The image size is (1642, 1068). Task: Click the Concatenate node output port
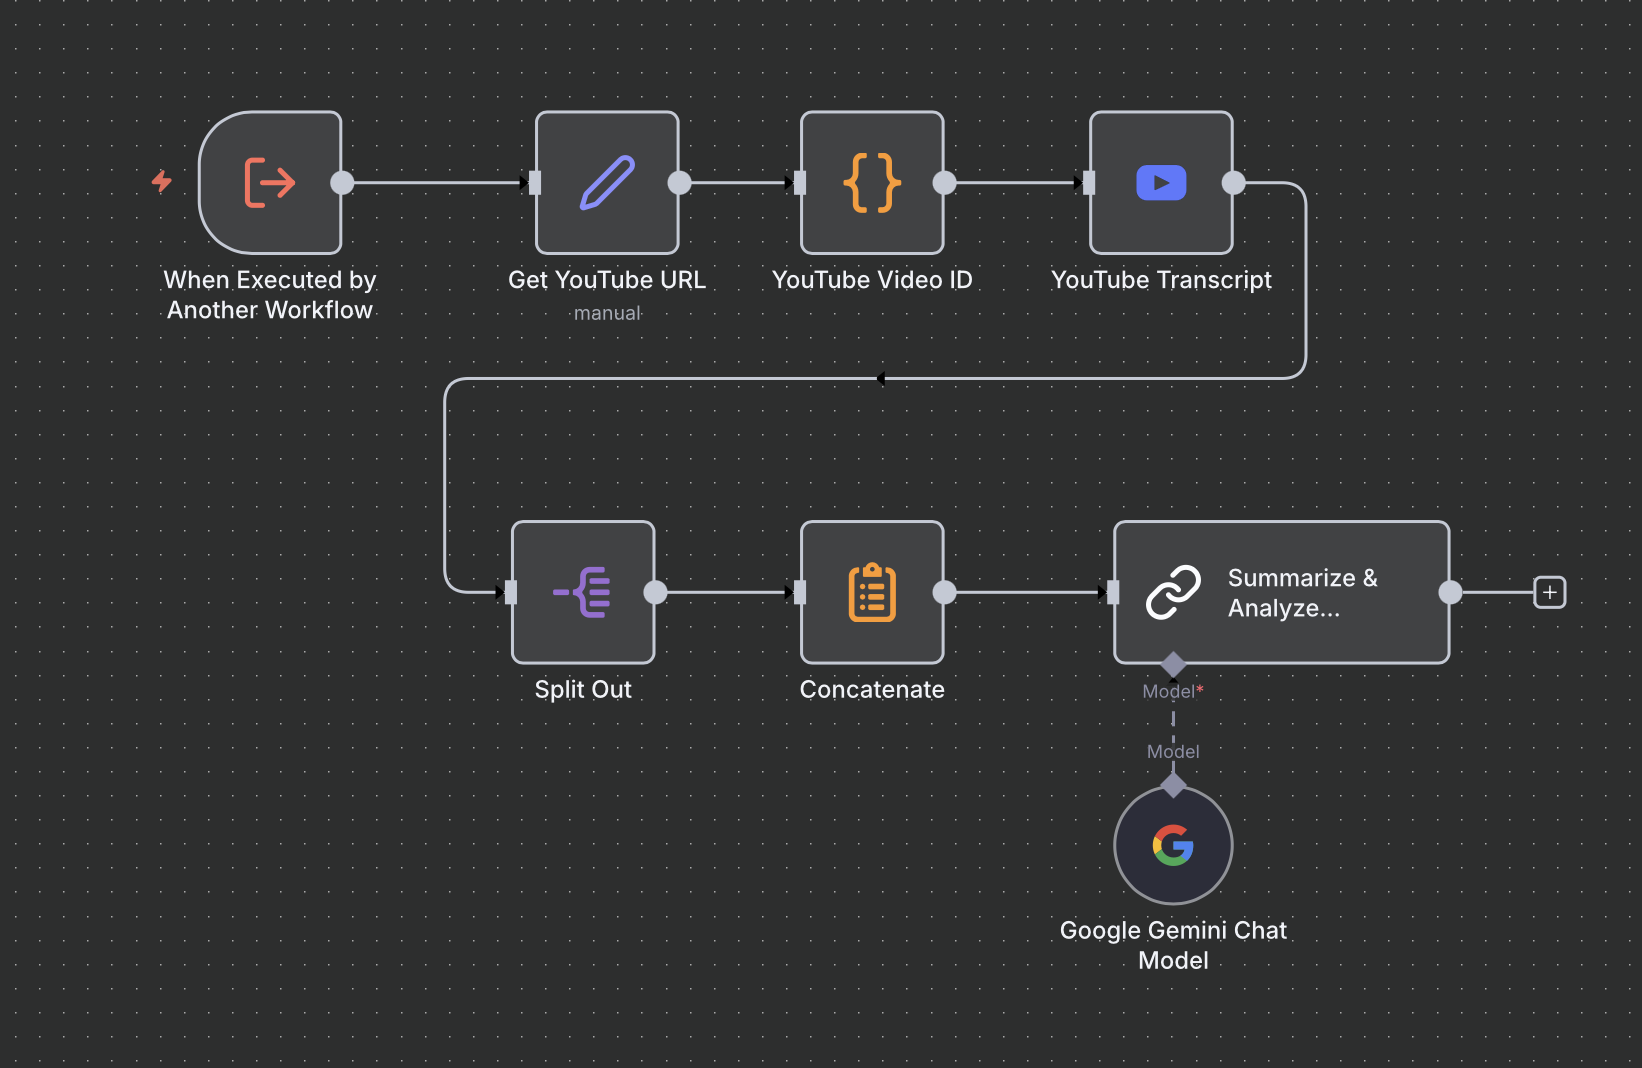click(944, 592)
